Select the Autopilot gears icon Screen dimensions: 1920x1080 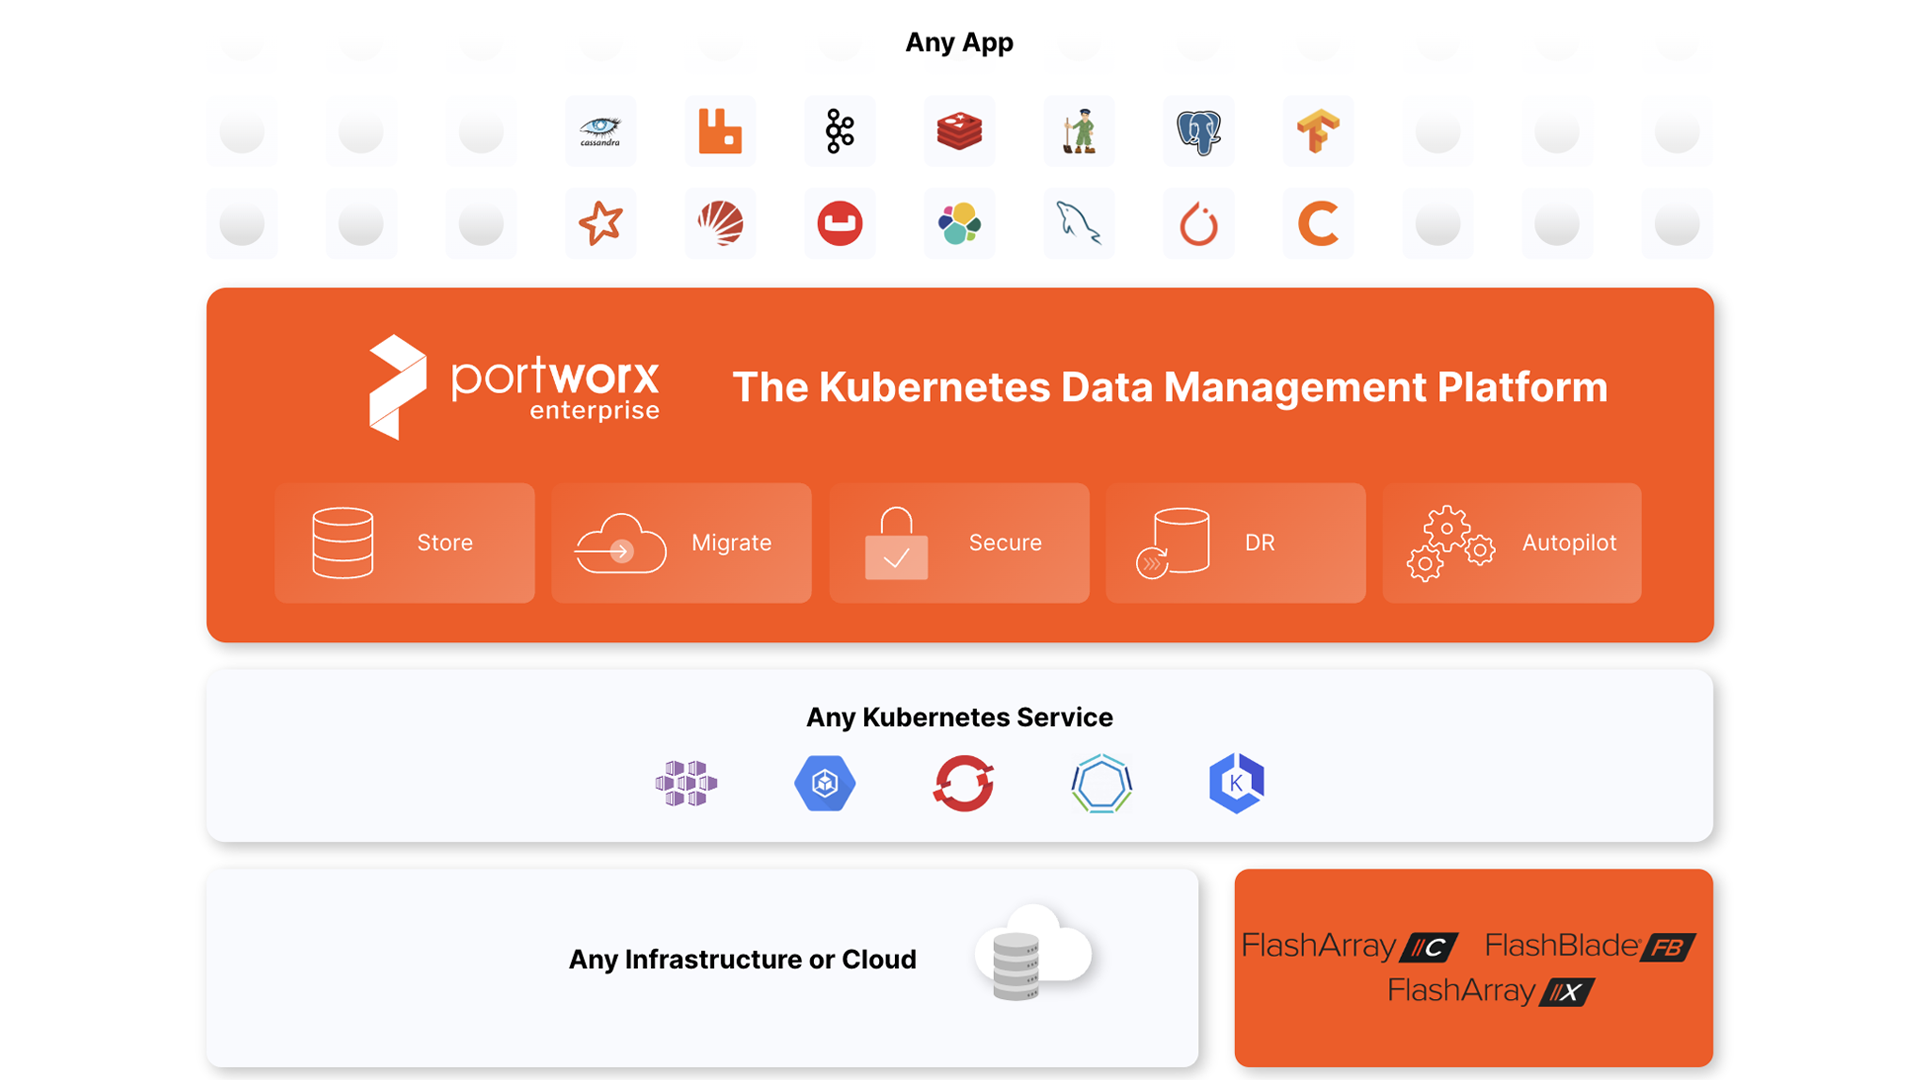coord(1450,543)
